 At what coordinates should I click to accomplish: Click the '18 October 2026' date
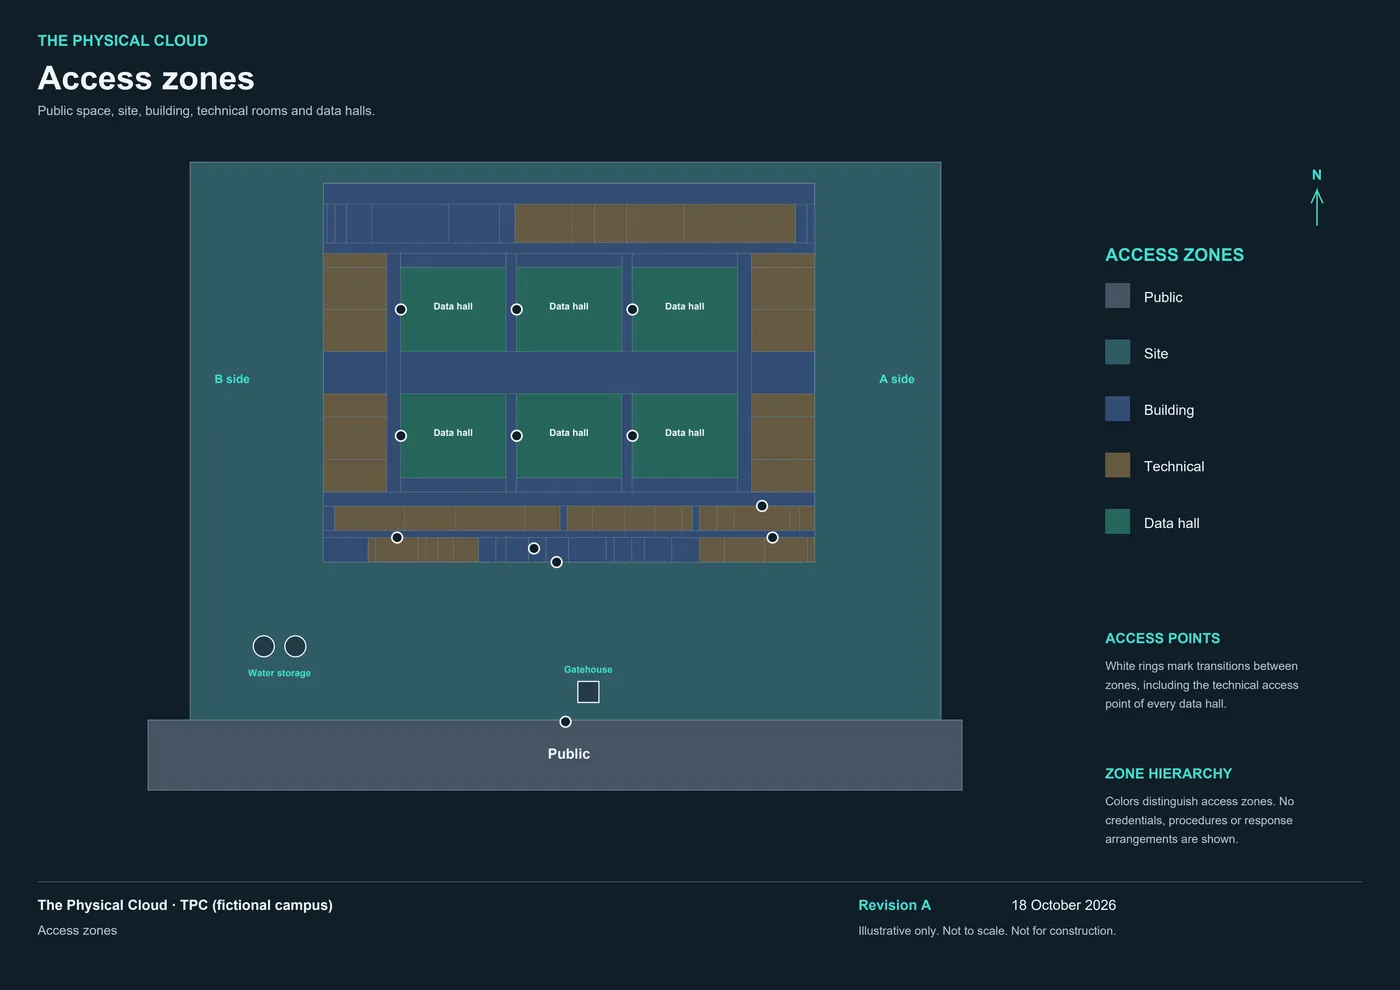point(1064,905)
